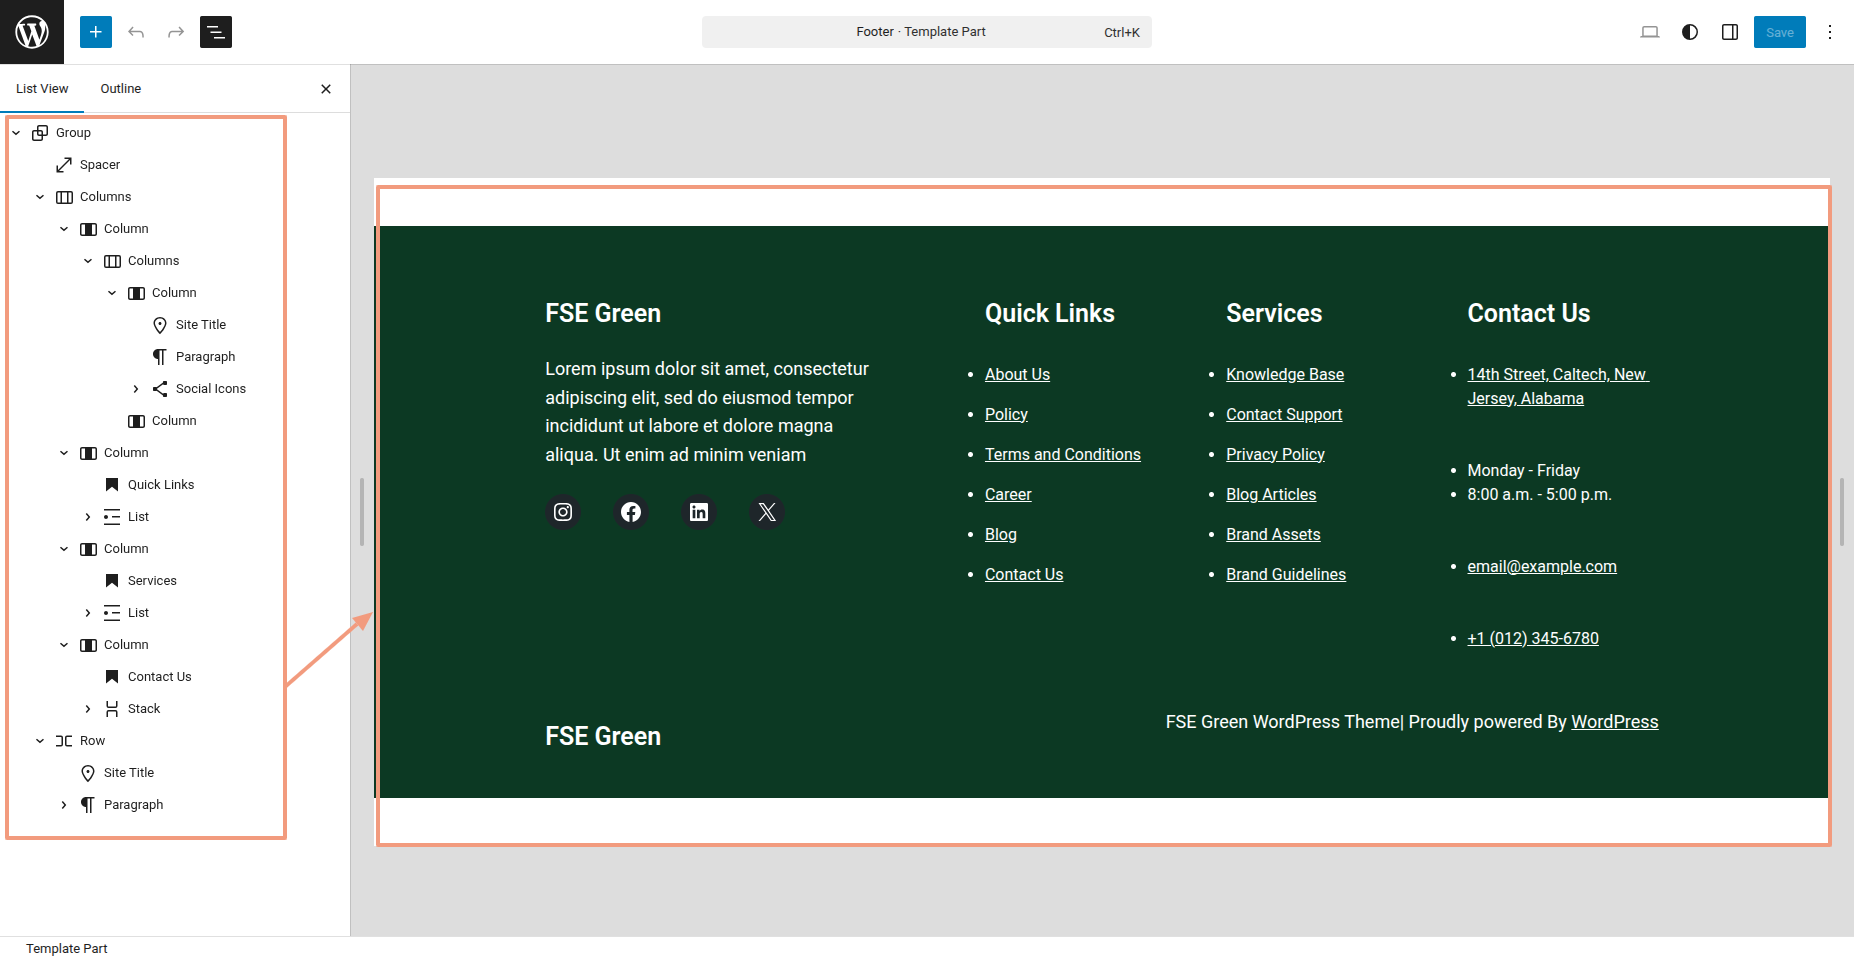1854x961 pixels.
Task: Open the Styles half-circle icon
Action: click(x=1690, y=32)
